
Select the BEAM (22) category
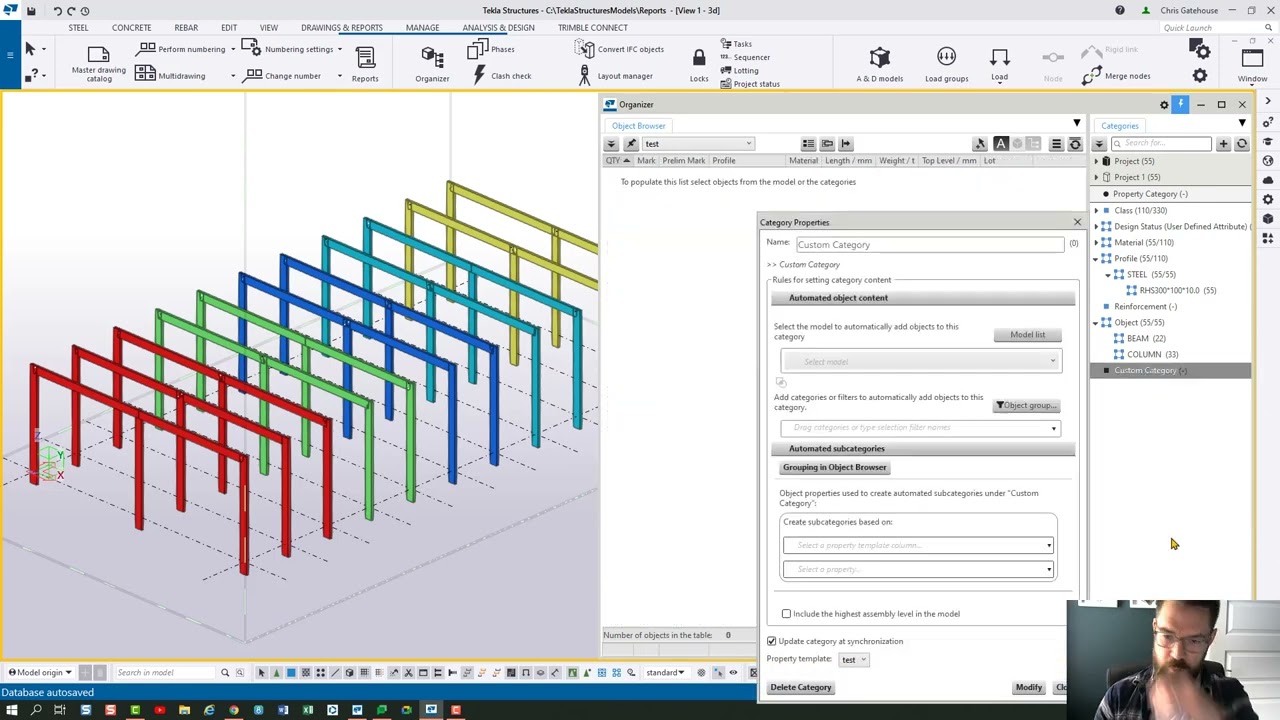[1146, 338]
